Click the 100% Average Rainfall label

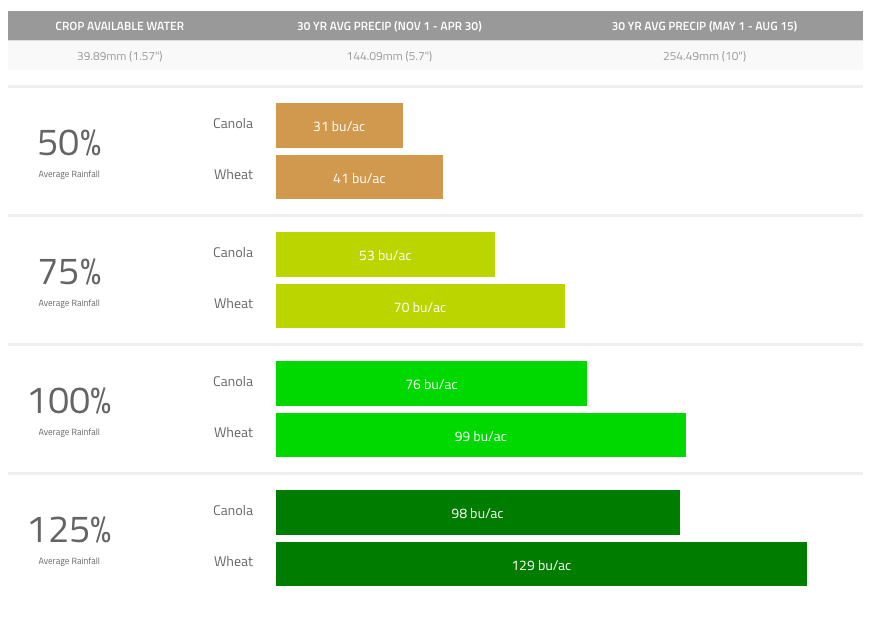coord(69,408)
